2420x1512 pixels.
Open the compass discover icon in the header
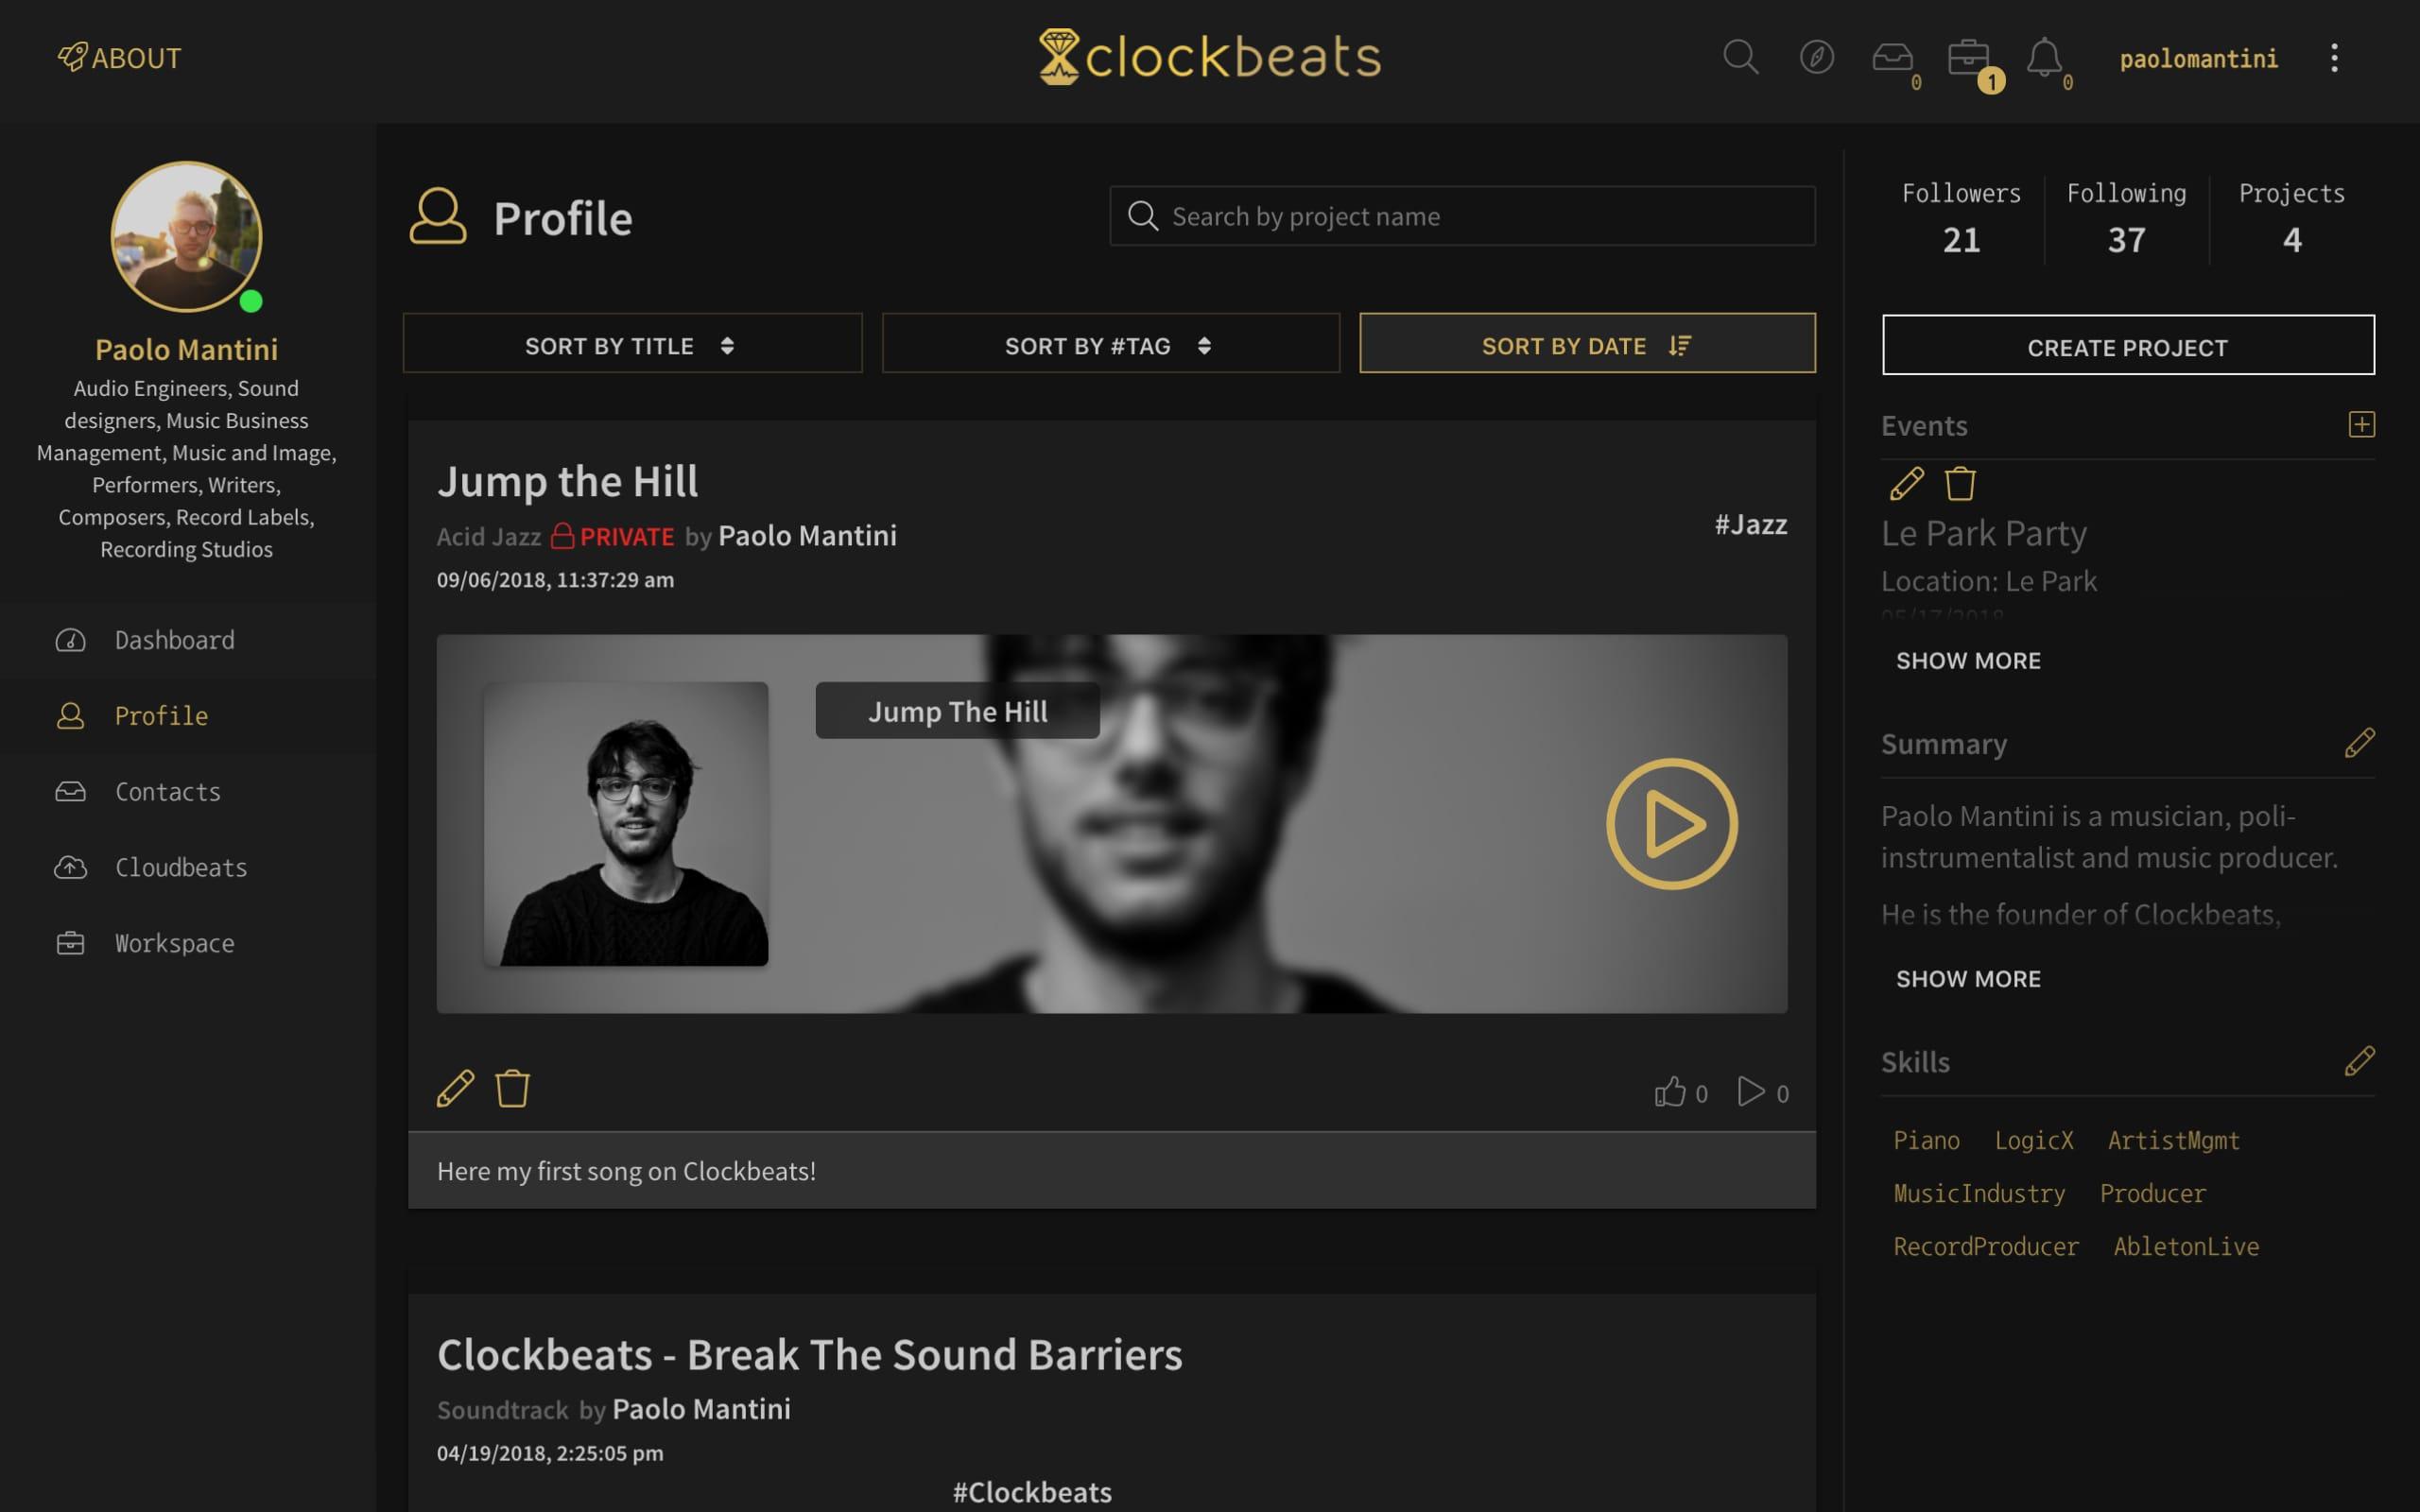point(1816,58)
